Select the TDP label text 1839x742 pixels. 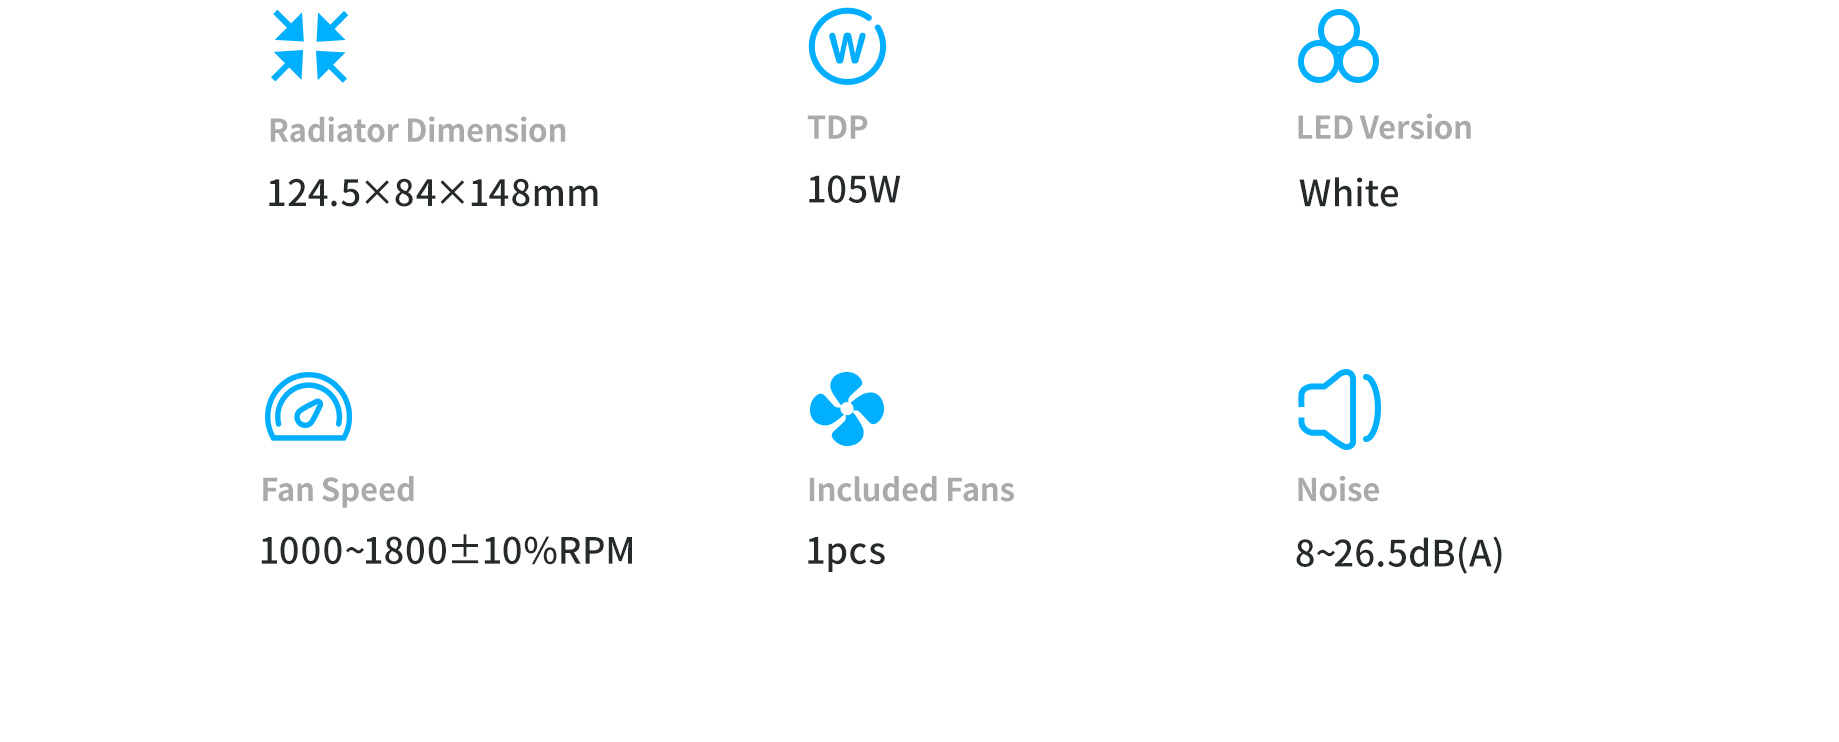837,127
